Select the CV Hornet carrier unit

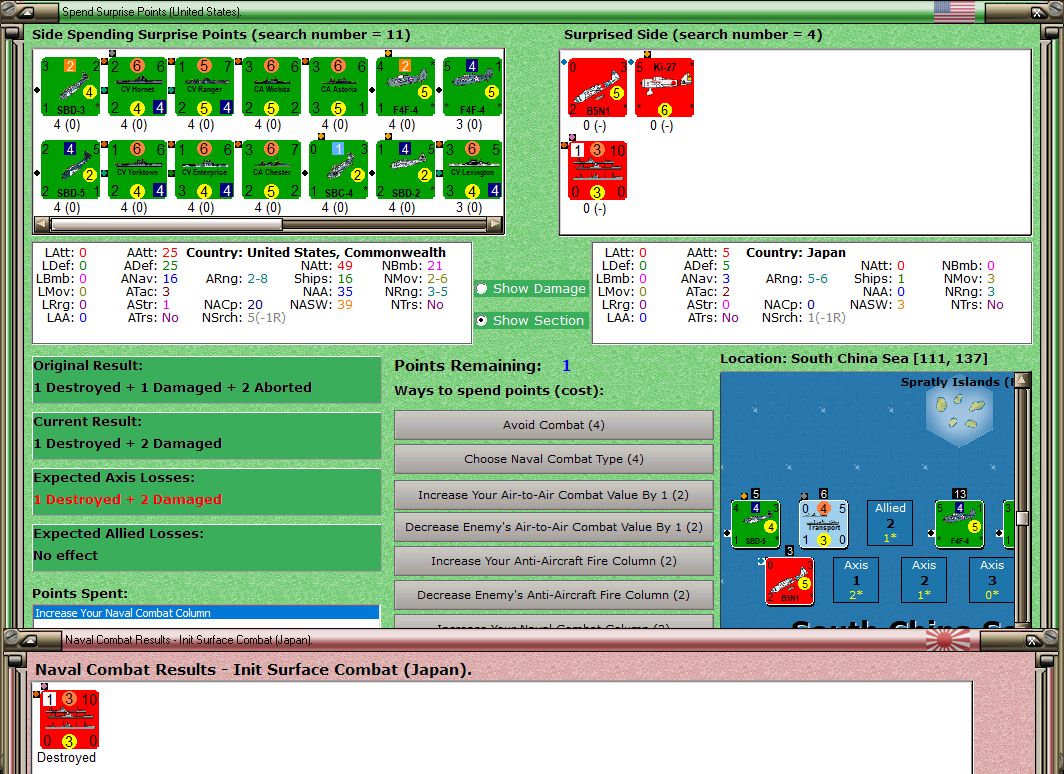pos(138,88)
